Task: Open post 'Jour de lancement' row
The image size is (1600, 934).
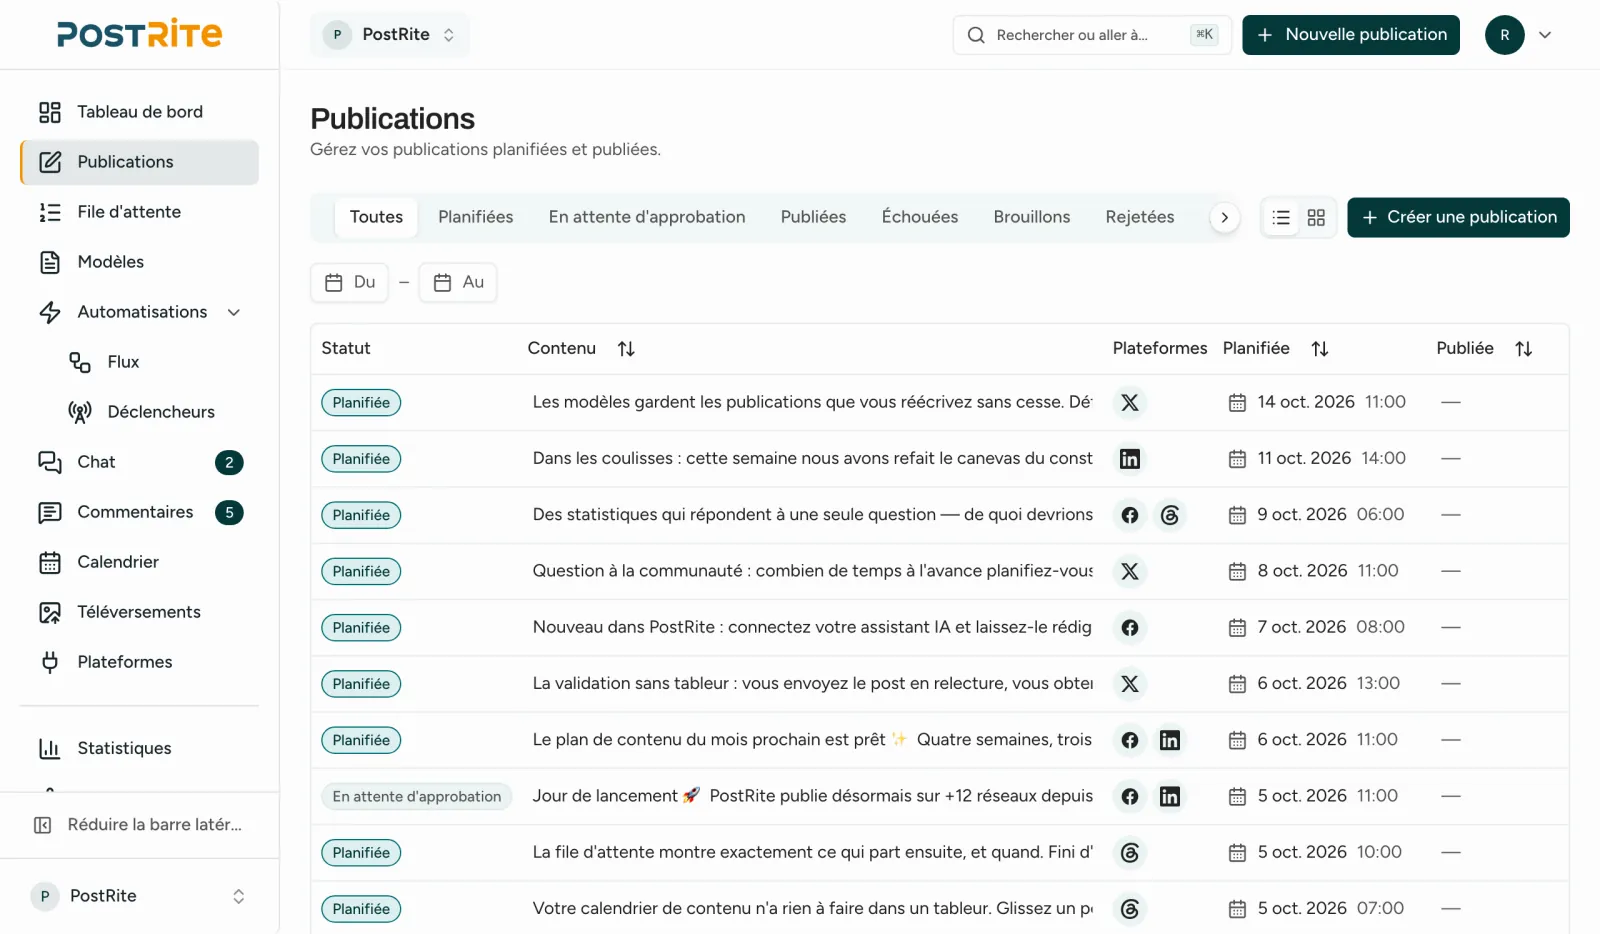Action: click(940, 797)
